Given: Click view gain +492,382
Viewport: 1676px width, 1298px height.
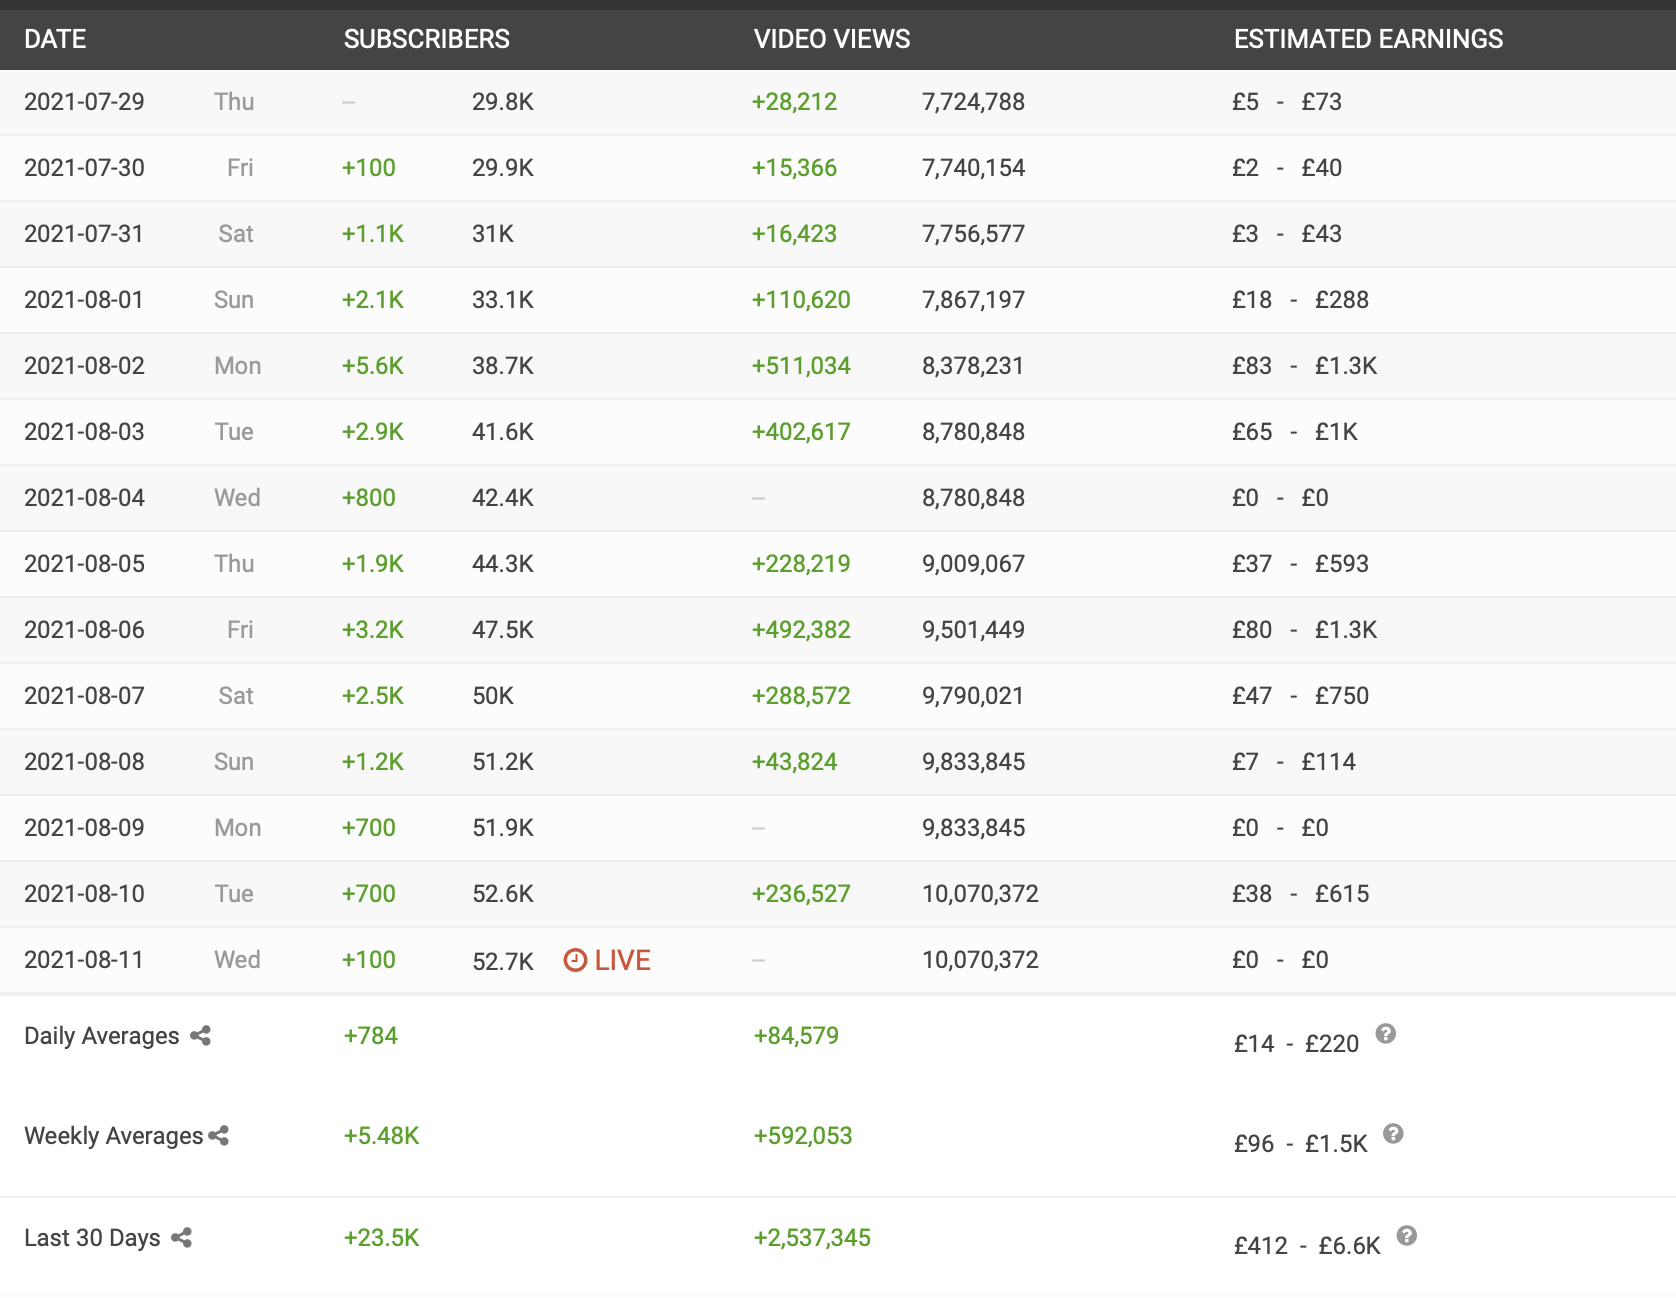Looking at the screenshot, I should 801,630.
